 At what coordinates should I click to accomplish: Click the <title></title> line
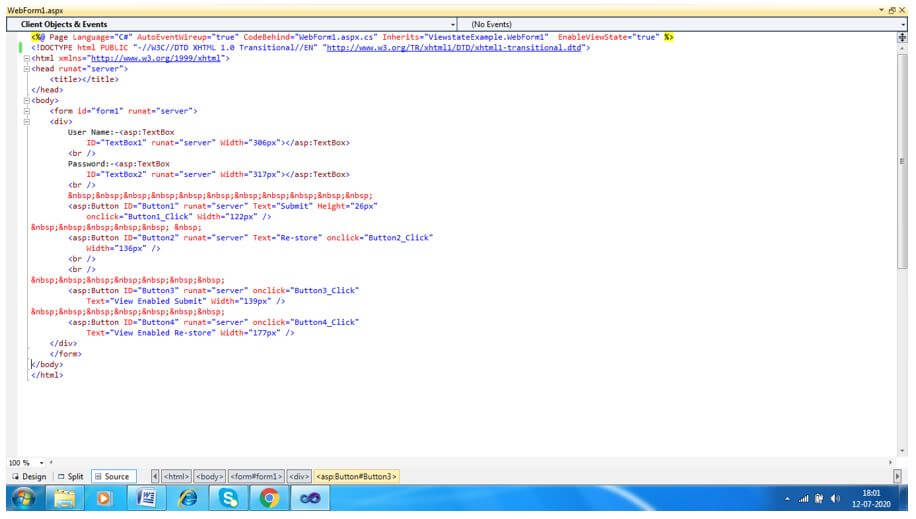[84, 79]
